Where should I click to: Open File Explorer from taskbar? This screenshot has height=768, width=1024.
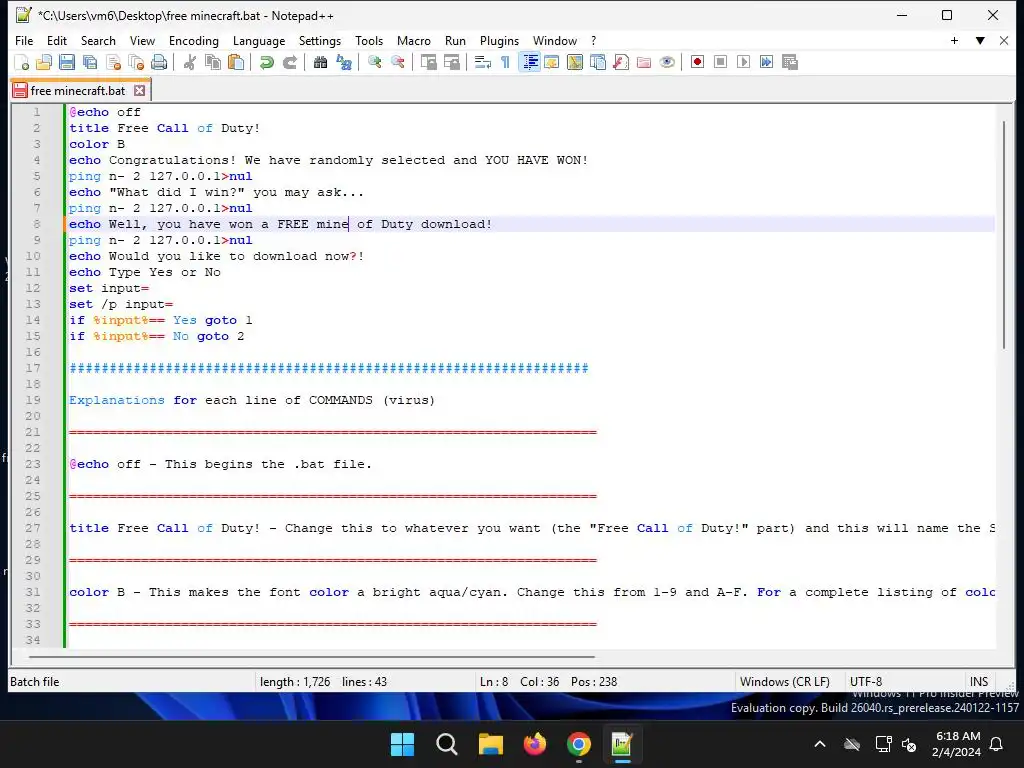[490, 744]
